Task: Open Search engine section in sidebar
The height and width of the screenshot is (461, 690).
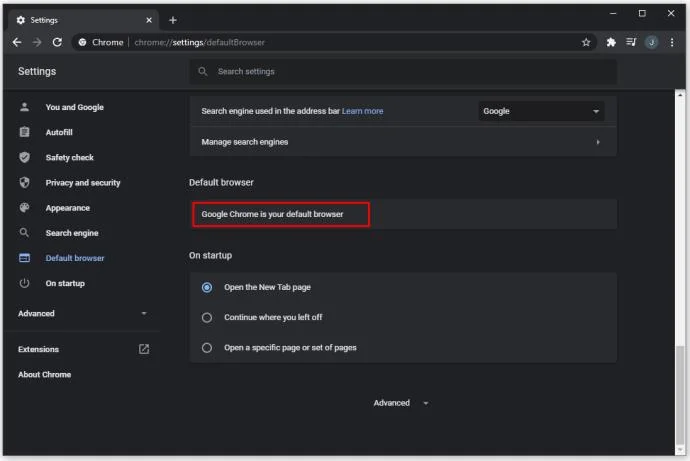Action: point(72,233)
